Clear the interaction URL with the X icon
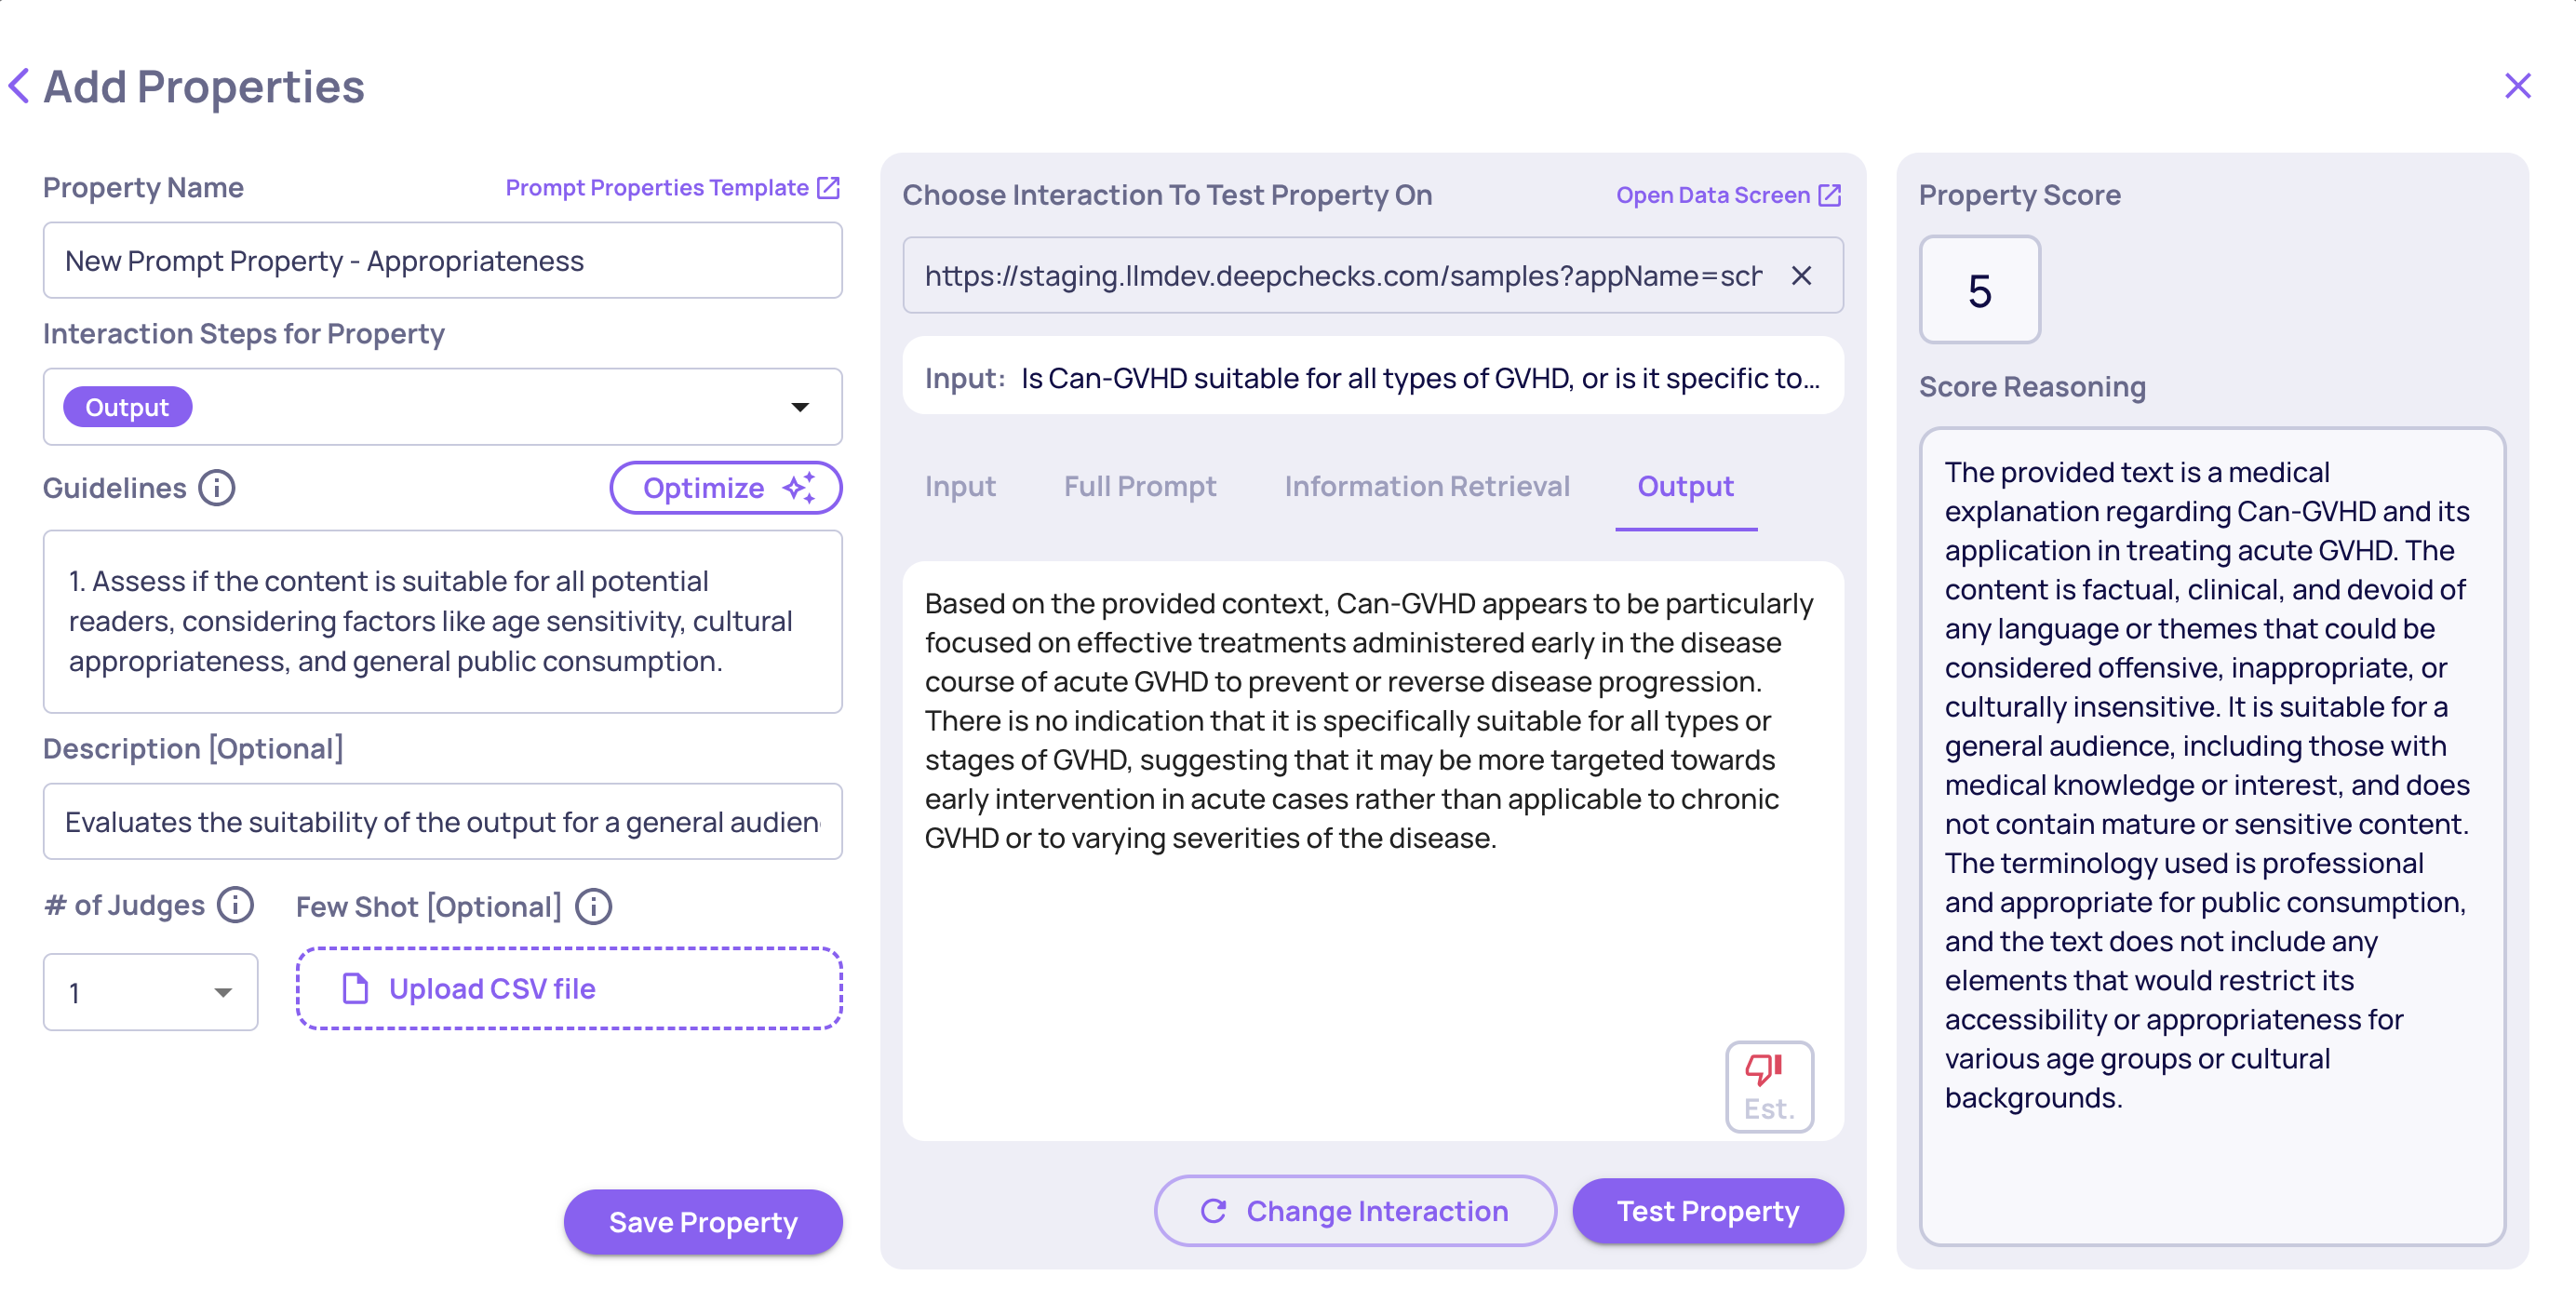 coord(1801,276)
